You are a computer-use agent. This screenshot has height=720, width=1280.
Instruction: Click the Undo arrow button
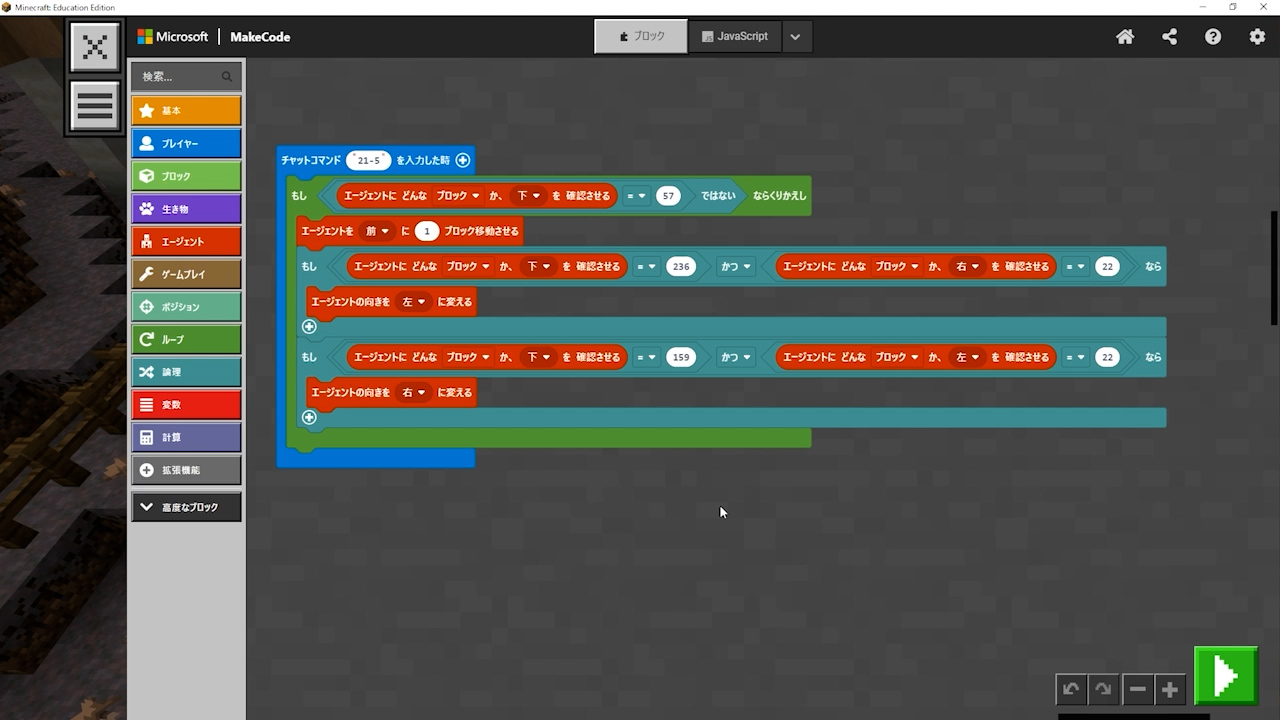(x=1071, y=689)
